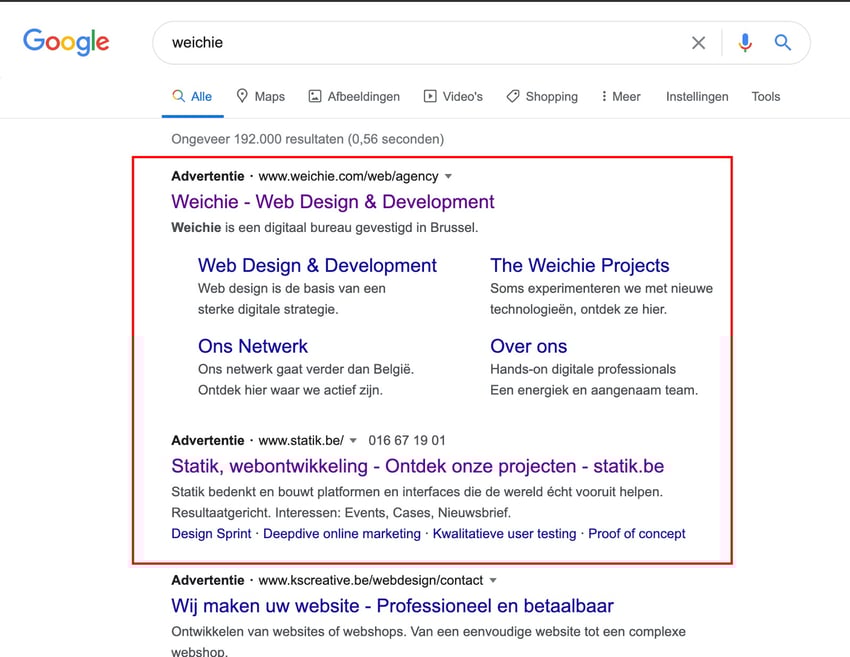The image size is (850, 657).
Task: Open the Tools option
Action: click(765, 96)
